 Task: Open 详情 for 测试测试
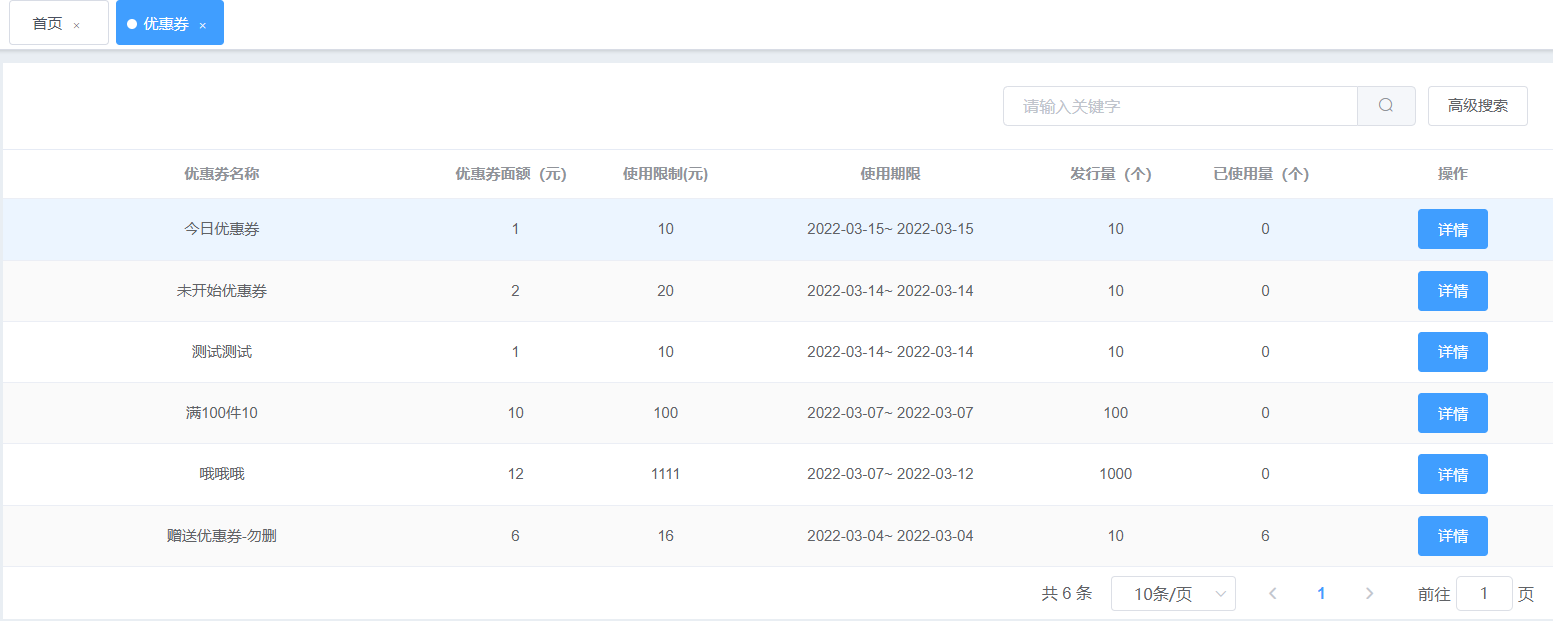click(1453, 352)
